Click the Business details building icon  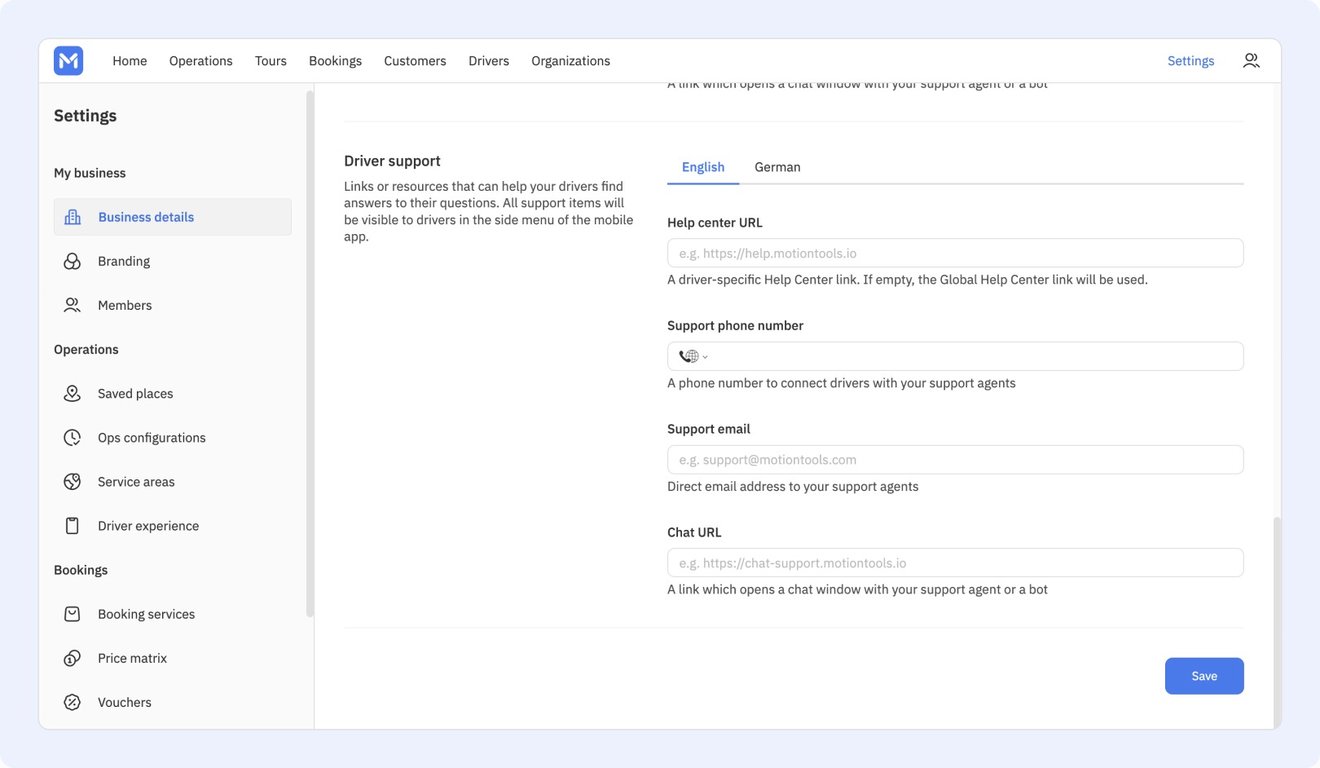(x=72, y=217)
